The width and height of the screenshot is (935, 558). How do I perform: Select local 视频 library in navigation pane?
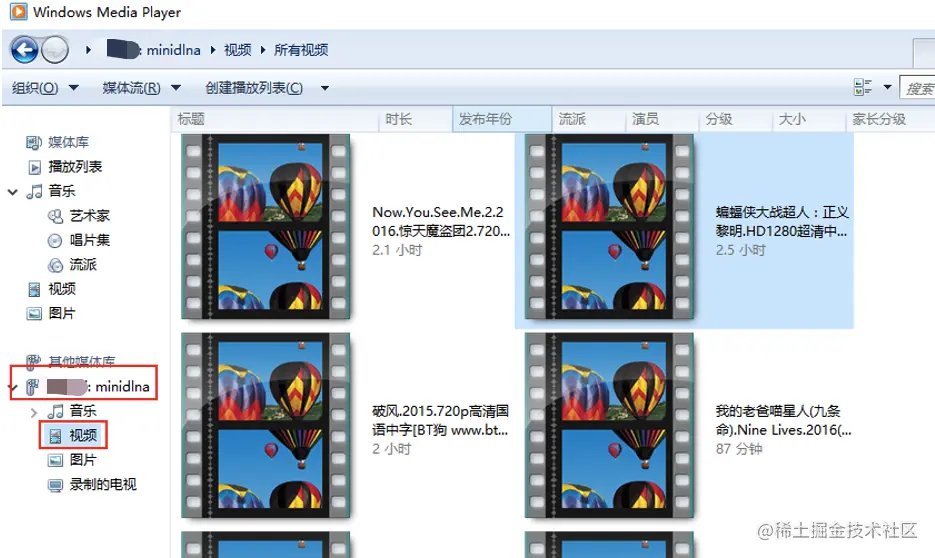[61, 289]
